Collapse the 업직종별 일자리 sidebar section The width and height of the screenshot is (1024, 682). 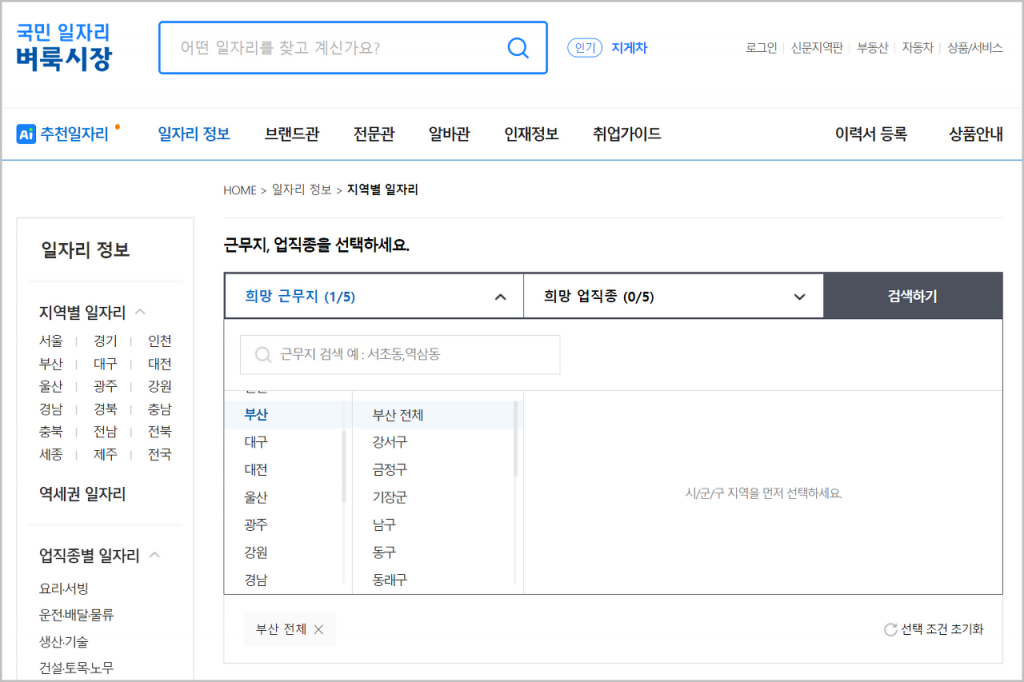(x=155, y=555)
